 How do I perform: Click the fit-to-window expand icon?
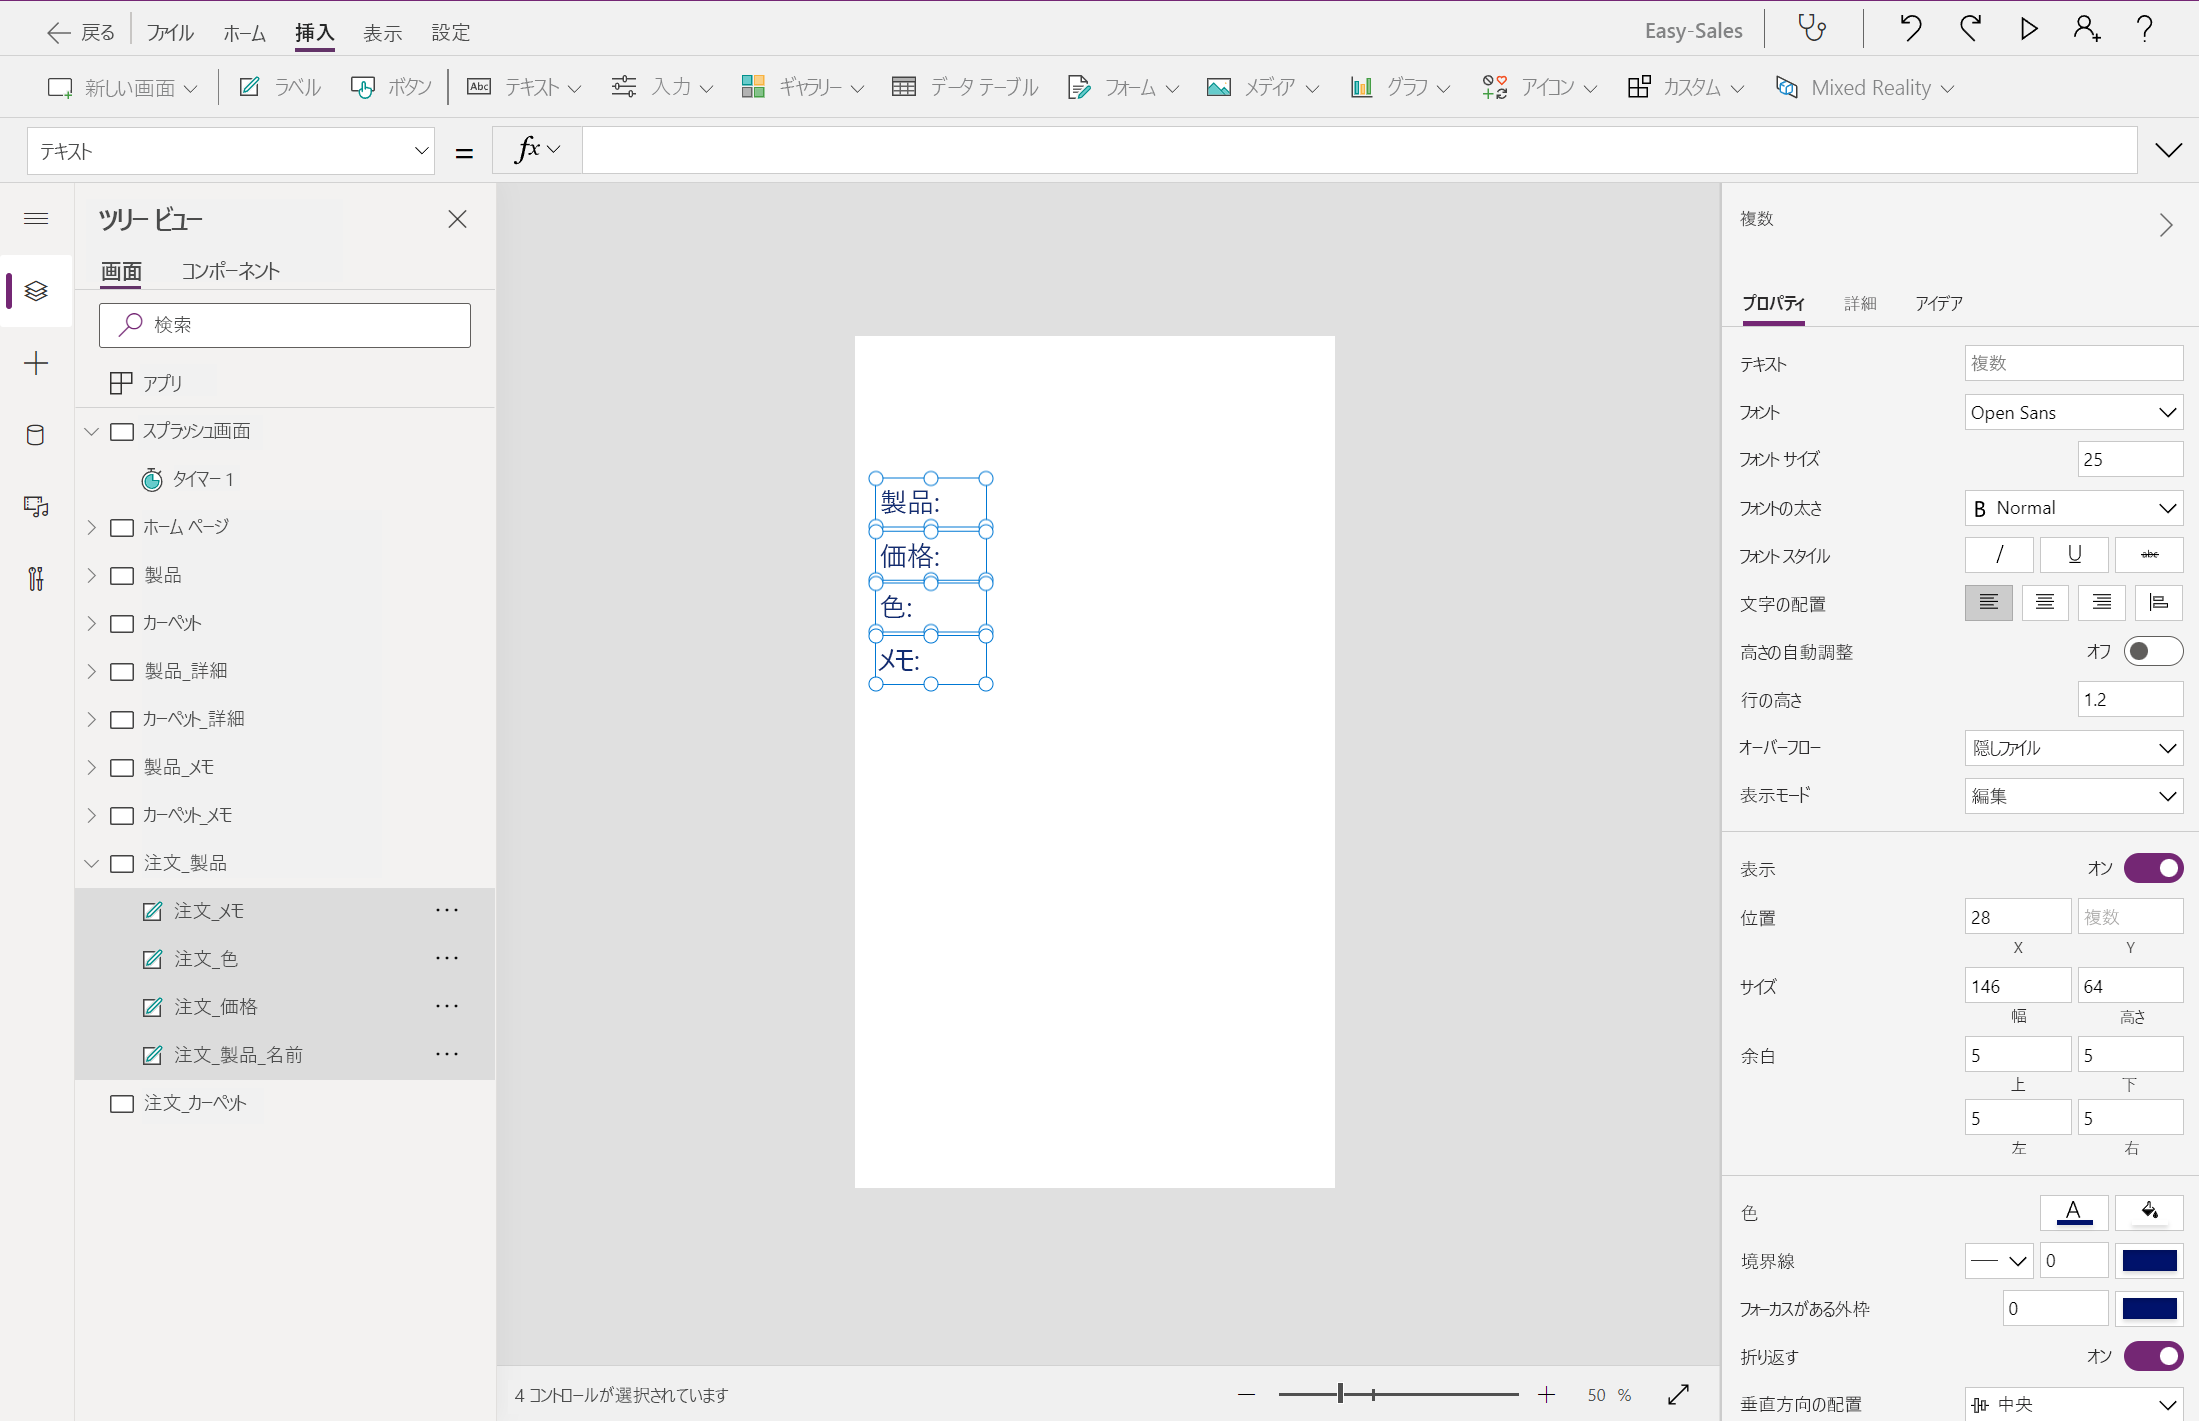1678,1394
